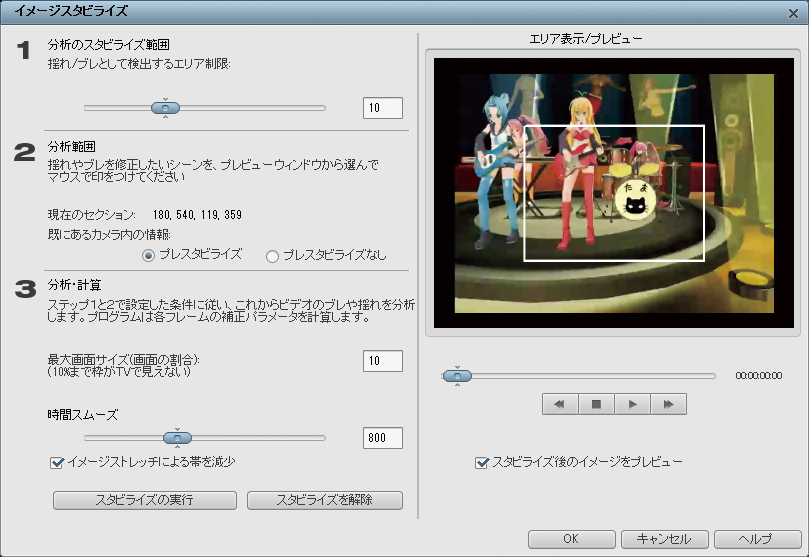Click the エリア表示/プレビュー heading
This screenshot has width=809, height=557.
pyautogui.click(x=586, y=39)
